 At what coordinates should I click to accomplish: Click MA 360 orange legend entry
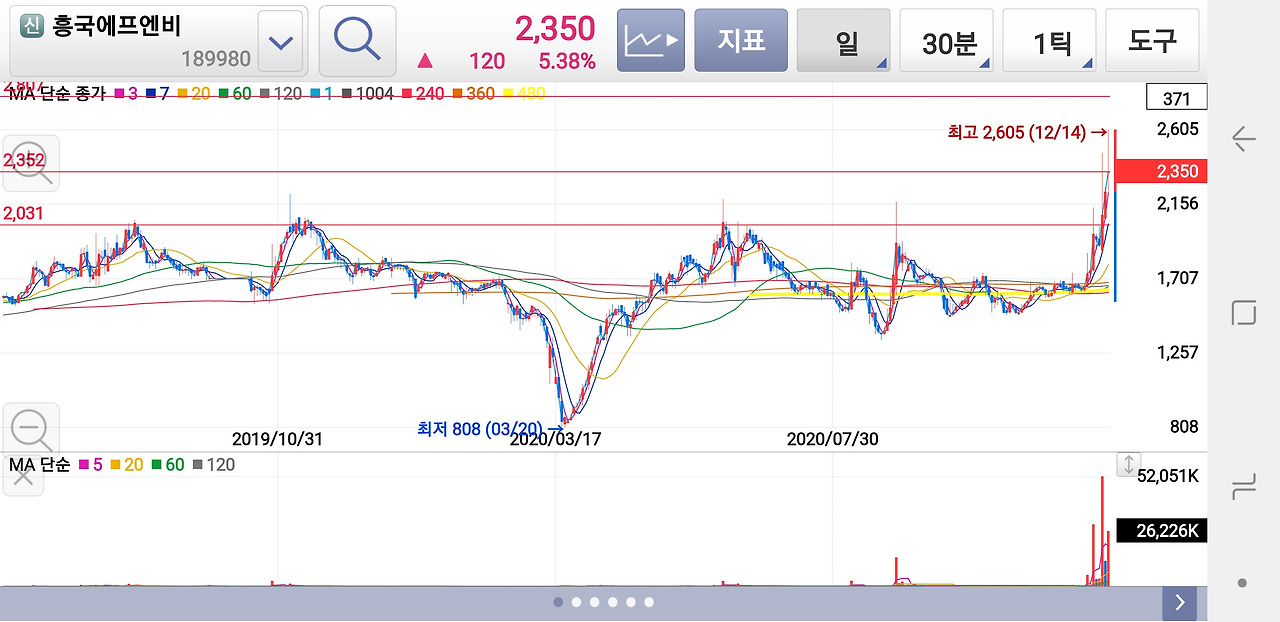[x=473, y=94]
